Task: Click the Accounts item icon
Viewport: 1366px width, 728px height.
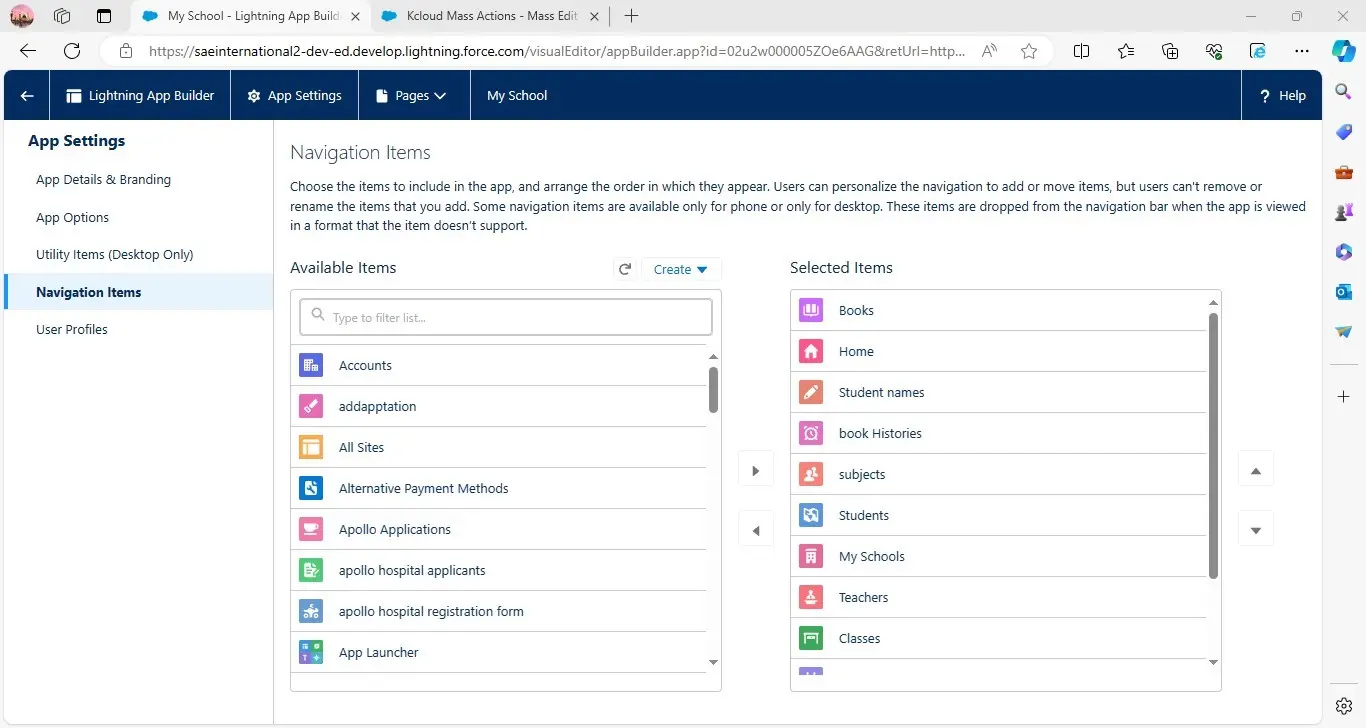Action: coord(311,365)
